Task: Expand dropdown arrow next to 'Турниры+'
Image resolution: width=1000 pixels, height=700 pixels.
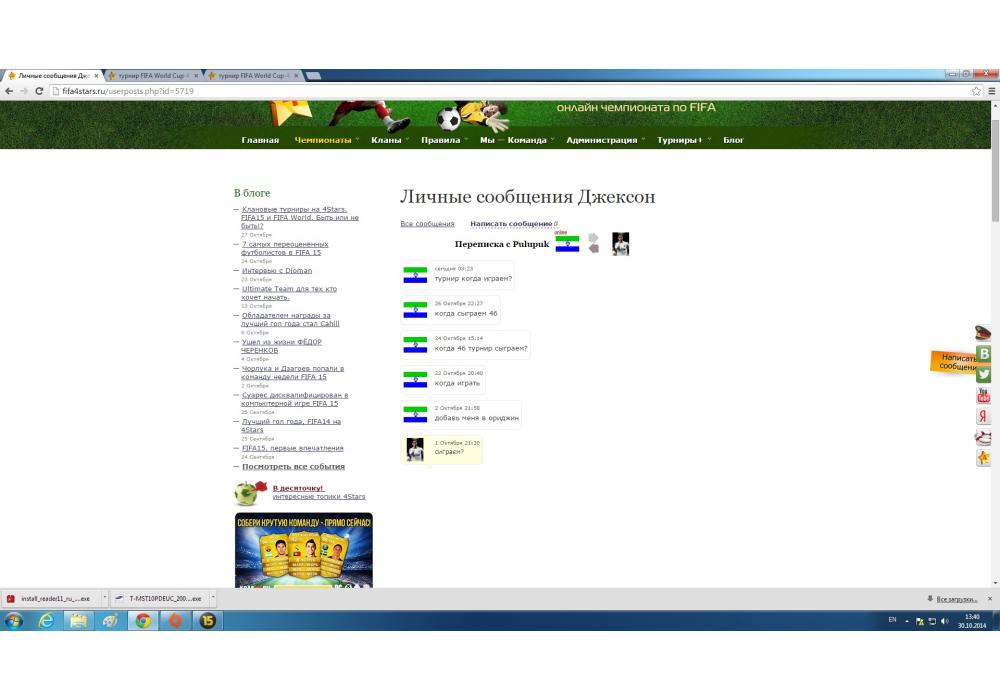Action: point(709,140)
